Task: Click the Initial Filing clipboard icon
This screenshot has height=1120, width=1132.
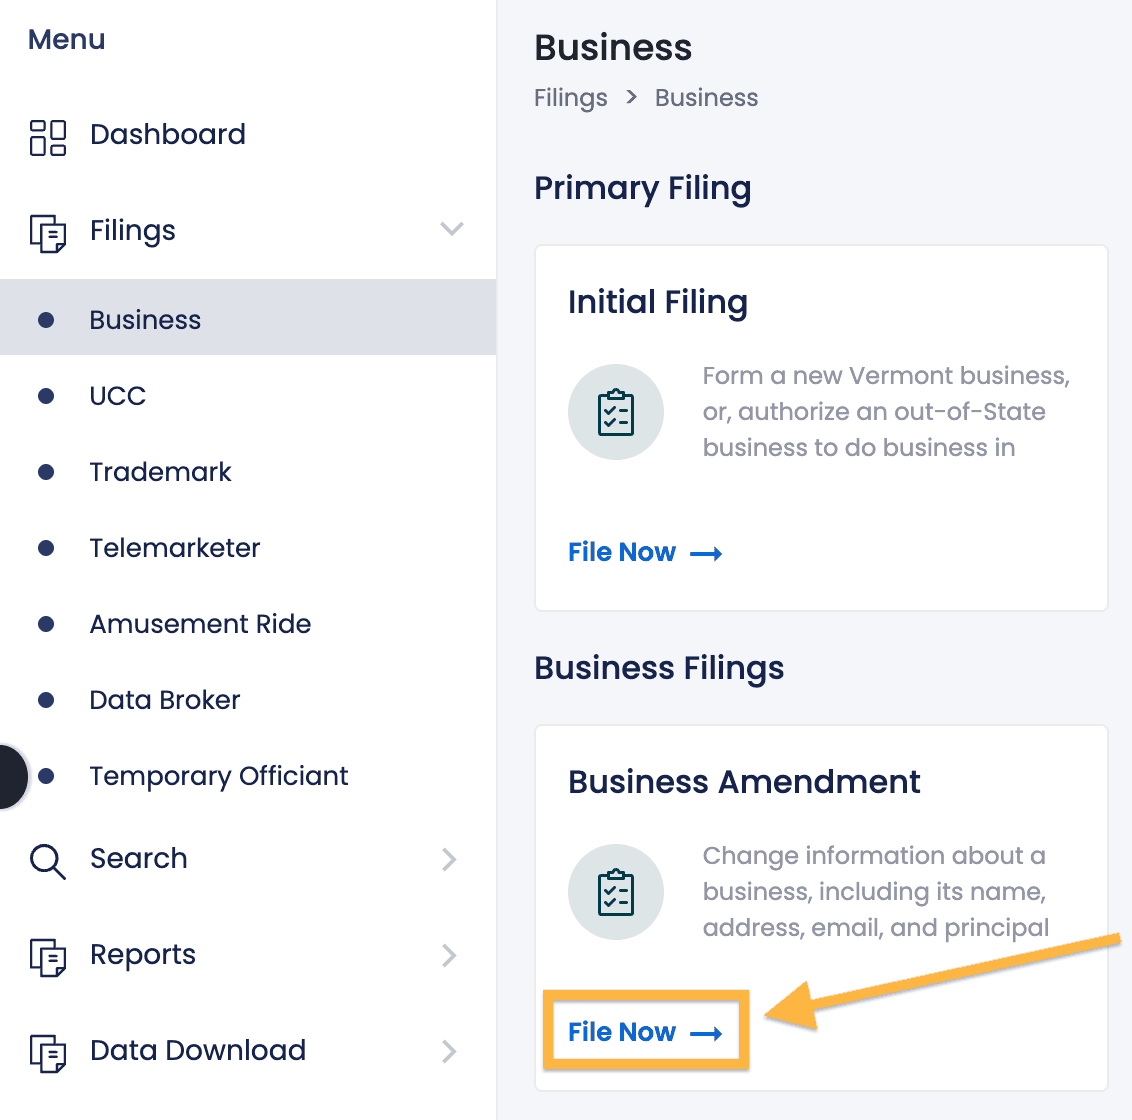Action: click(x=615, y=411)
